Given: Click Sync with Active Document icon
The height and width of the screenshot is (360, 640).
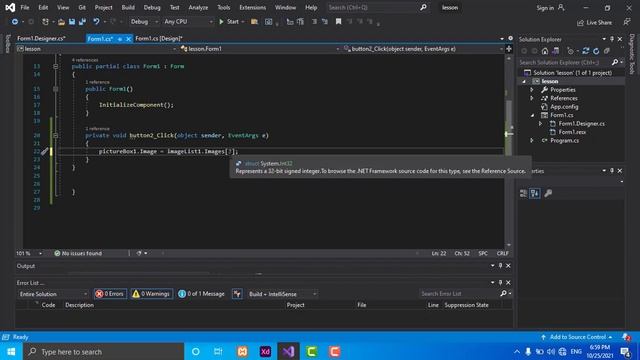Looking at the screenshot, I should click(586, 51).
